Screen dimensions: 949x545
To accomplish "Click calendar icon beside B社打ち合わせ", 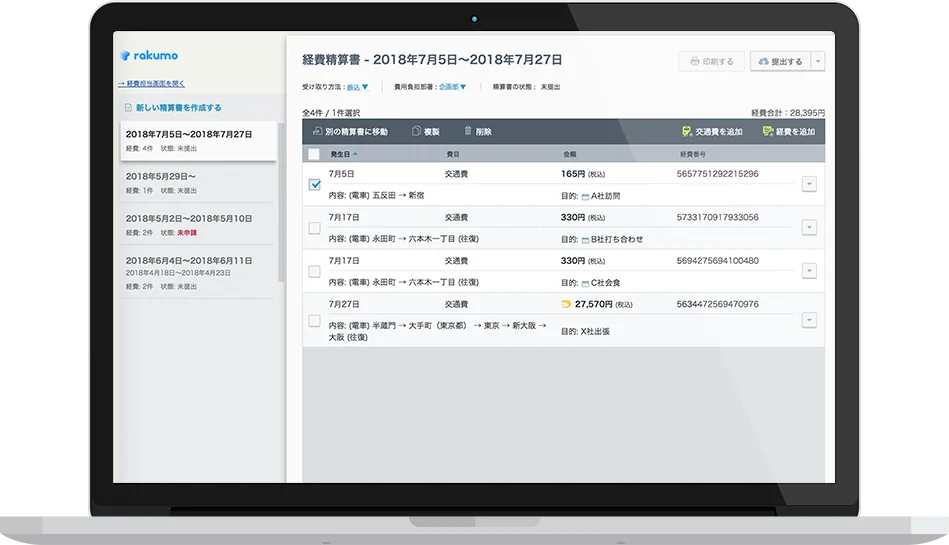I will click(x=585, y=240).
